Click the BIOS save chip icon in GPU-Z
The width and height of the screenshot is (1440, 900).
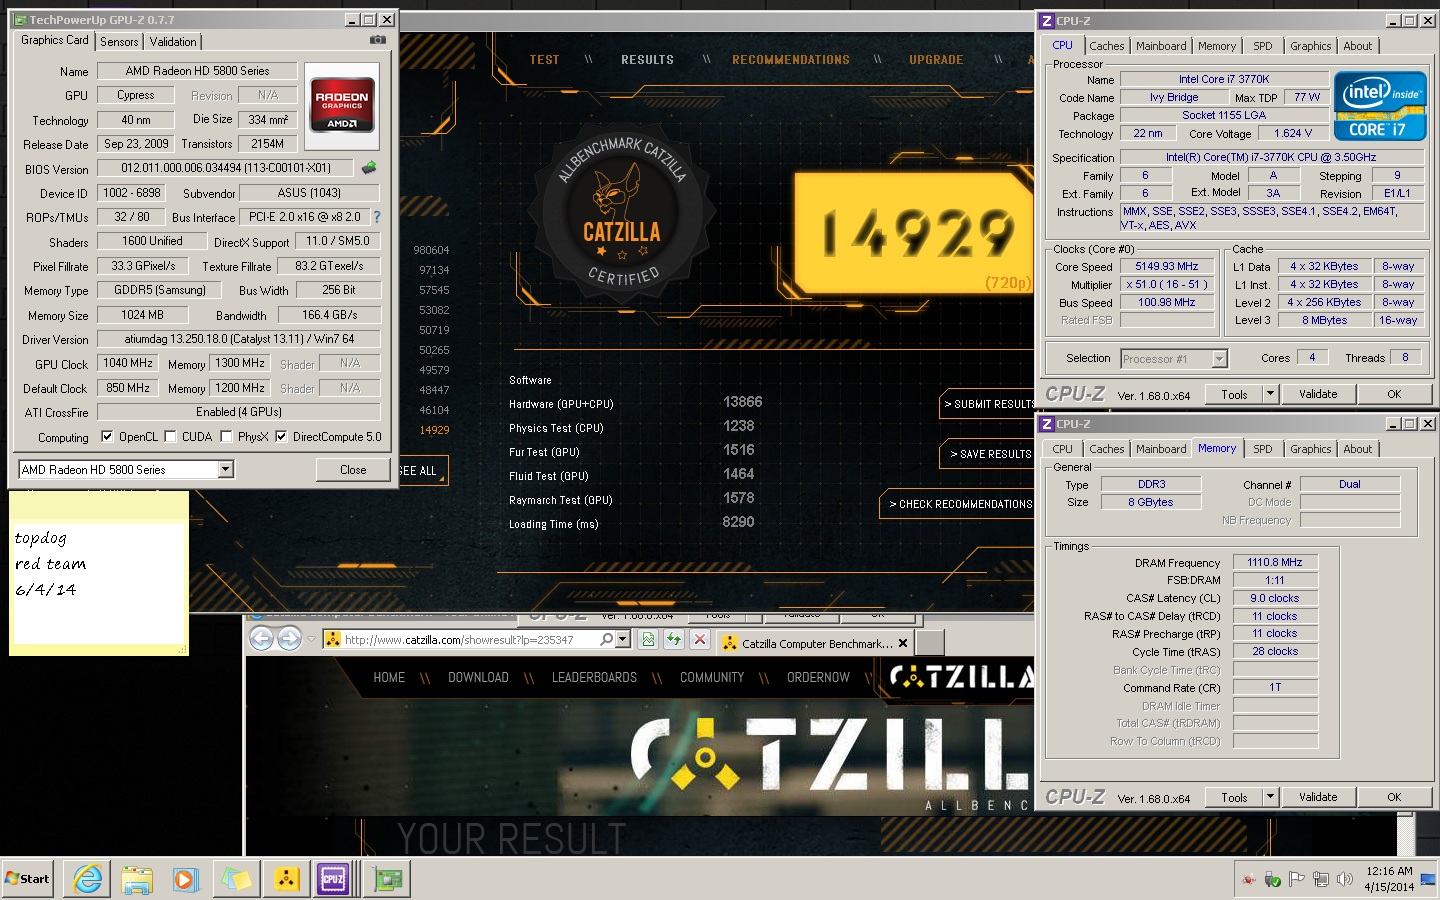[369, 168]
